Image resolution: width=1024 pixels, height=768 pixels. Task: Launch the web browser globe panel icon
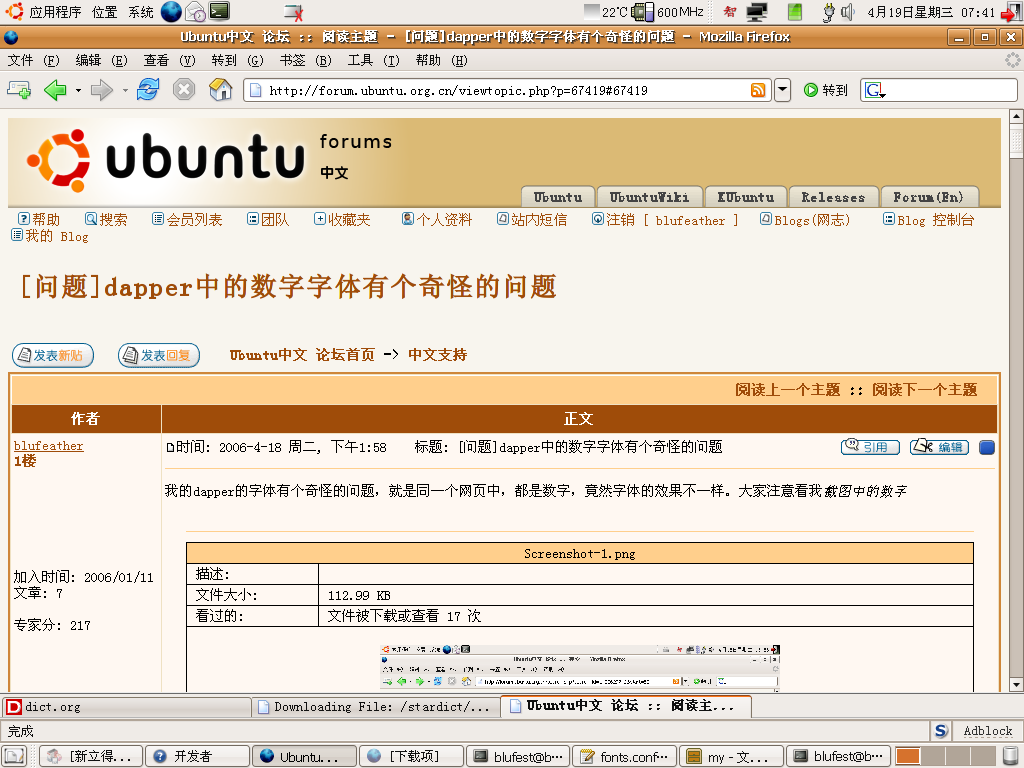pyautogui.click(x=171, y=11)
